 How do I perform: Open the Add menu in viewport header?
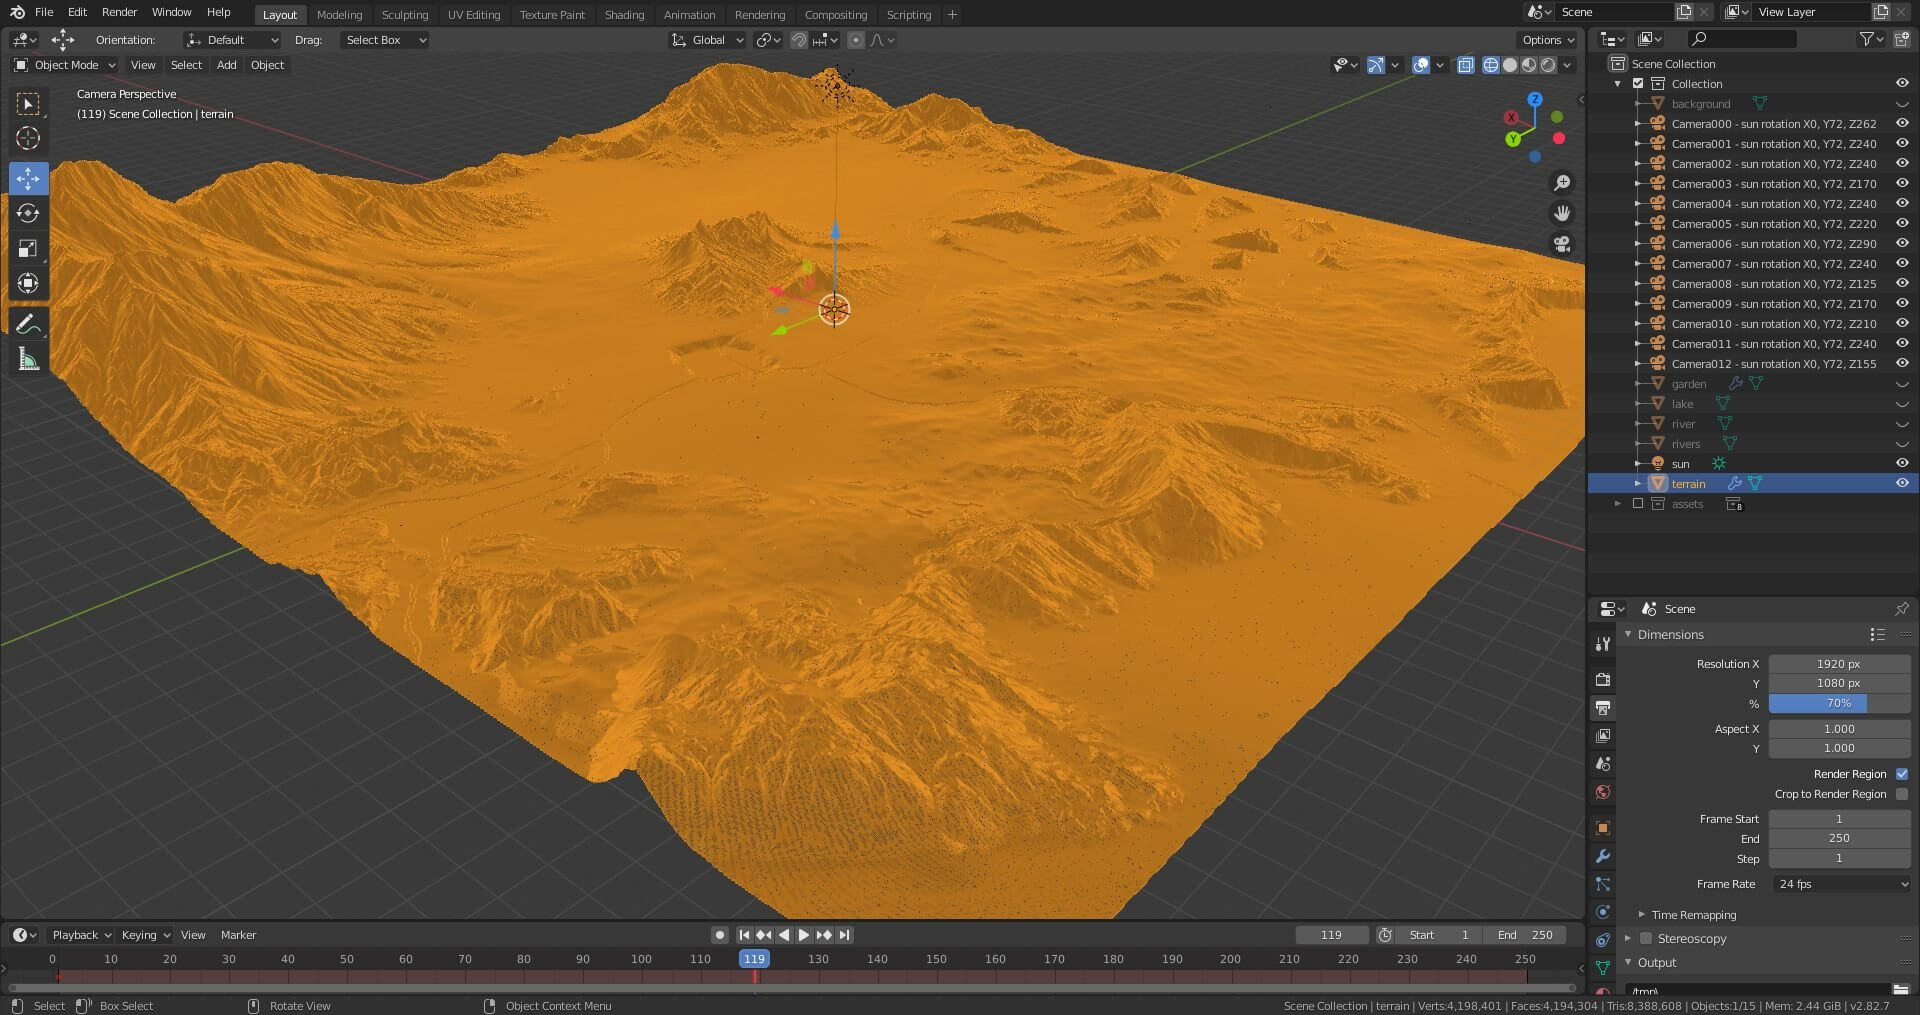227,65
